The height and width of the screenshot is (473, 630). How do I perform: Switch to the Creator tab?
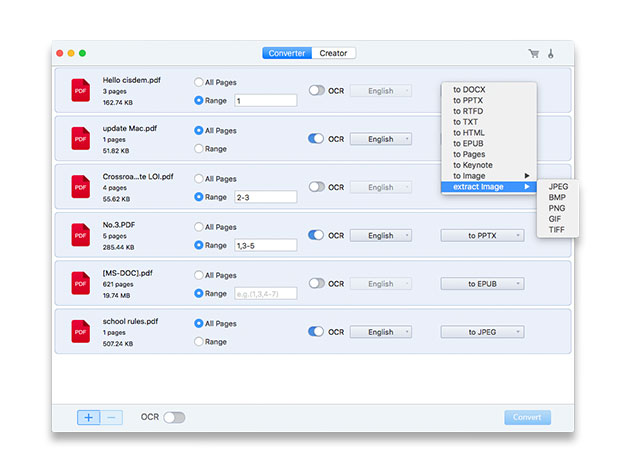point(333,53)
